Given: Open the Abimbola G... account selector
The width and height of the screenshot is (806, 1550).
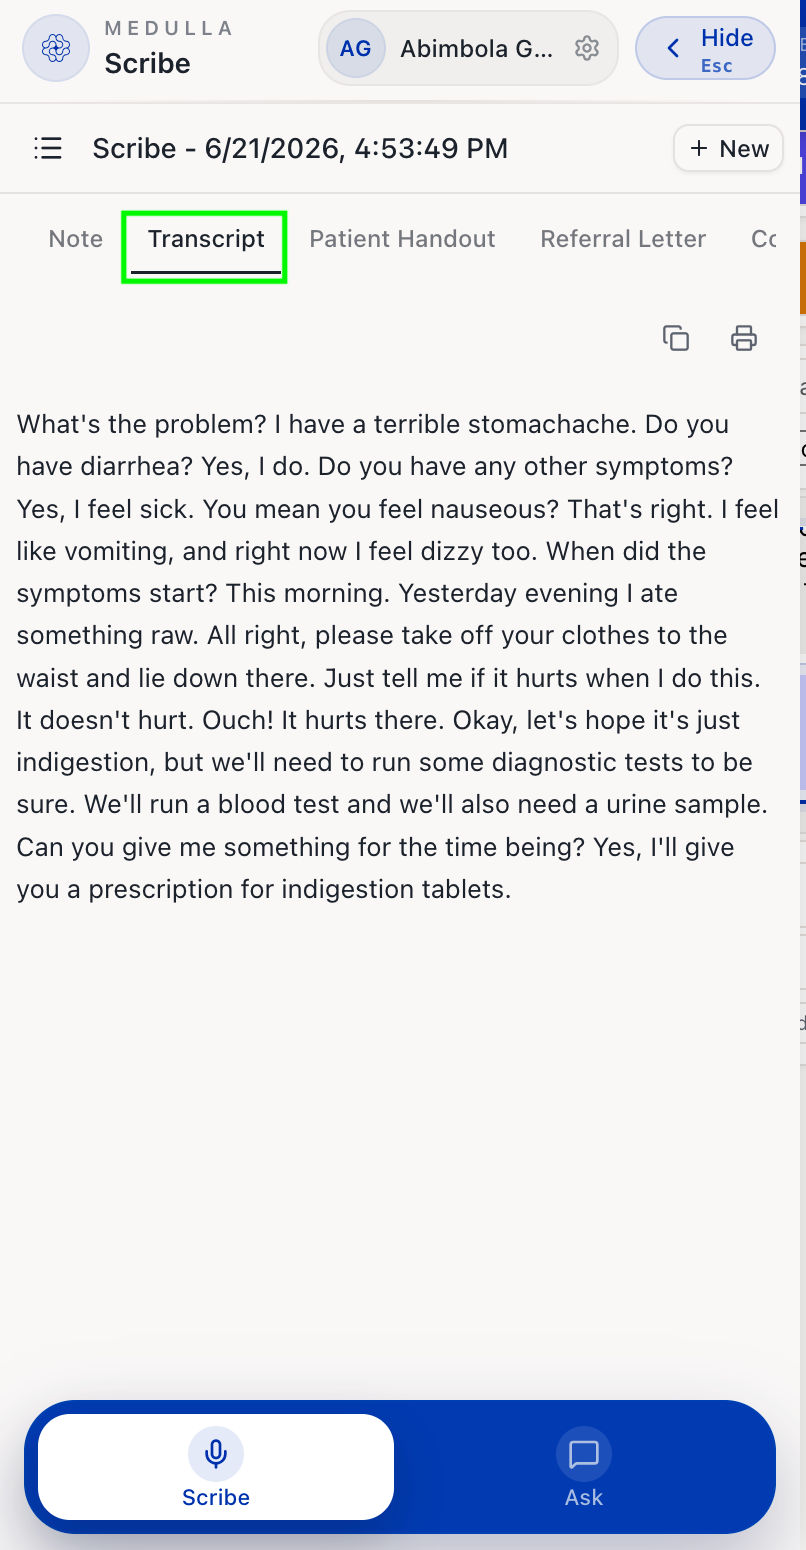Looking at the screenshot, I should [468, 48].
